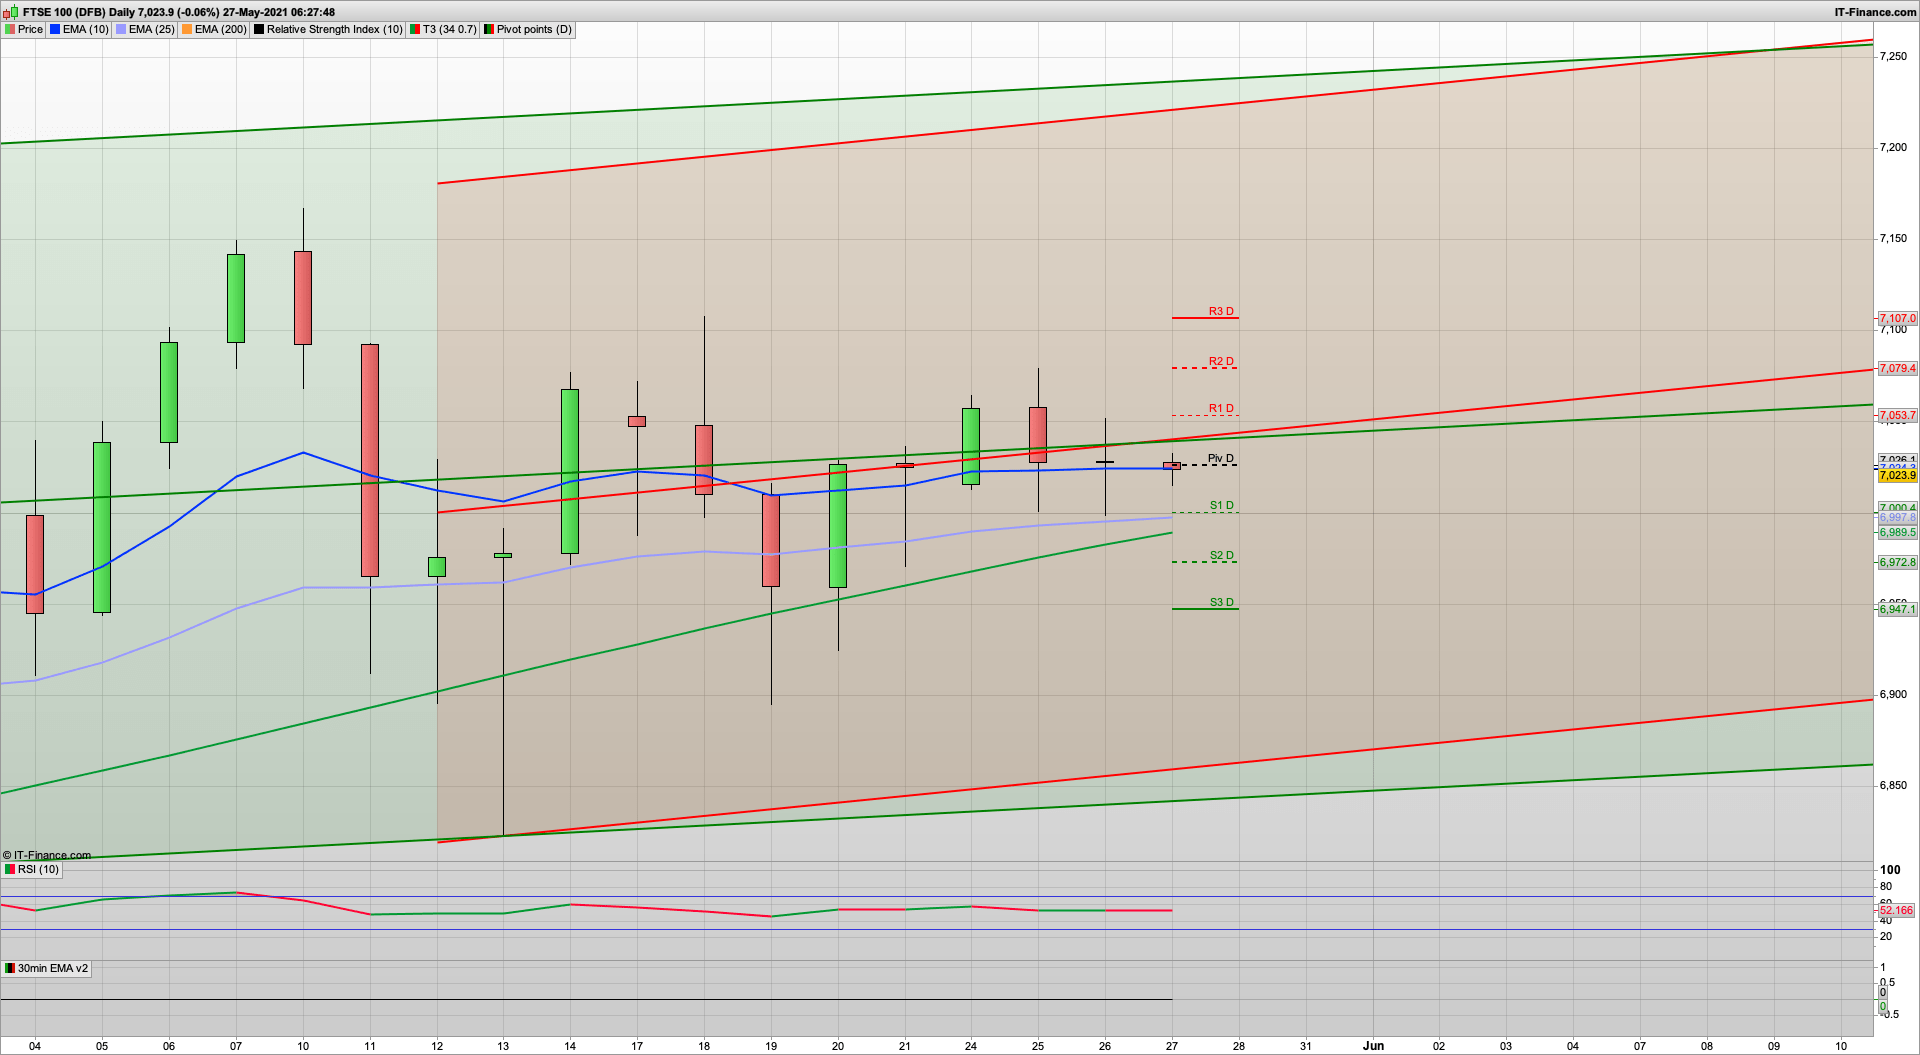Select the EMA (25) legend tab
Image resolution: width=1920 pixels, height=1055 pixels.
pyautogui.click(x=146, y=29)
